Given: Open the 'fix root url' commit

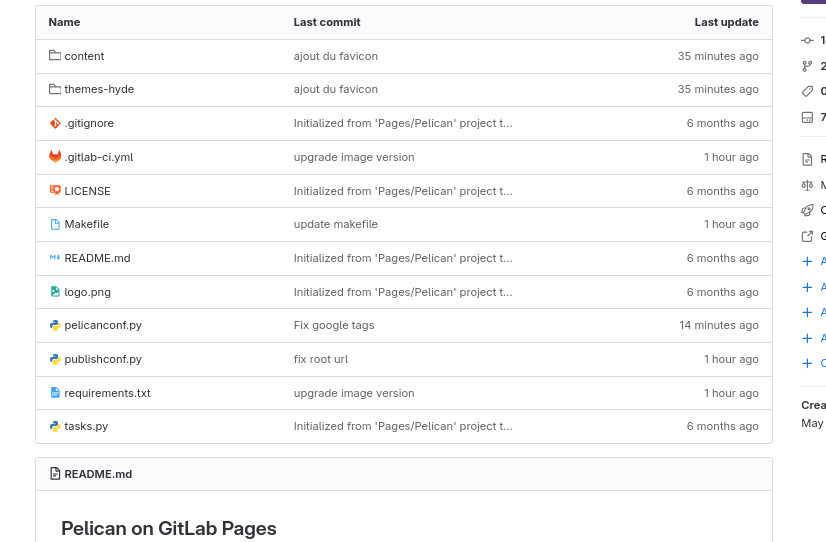Looking at the screenshot, I should 321,359.
